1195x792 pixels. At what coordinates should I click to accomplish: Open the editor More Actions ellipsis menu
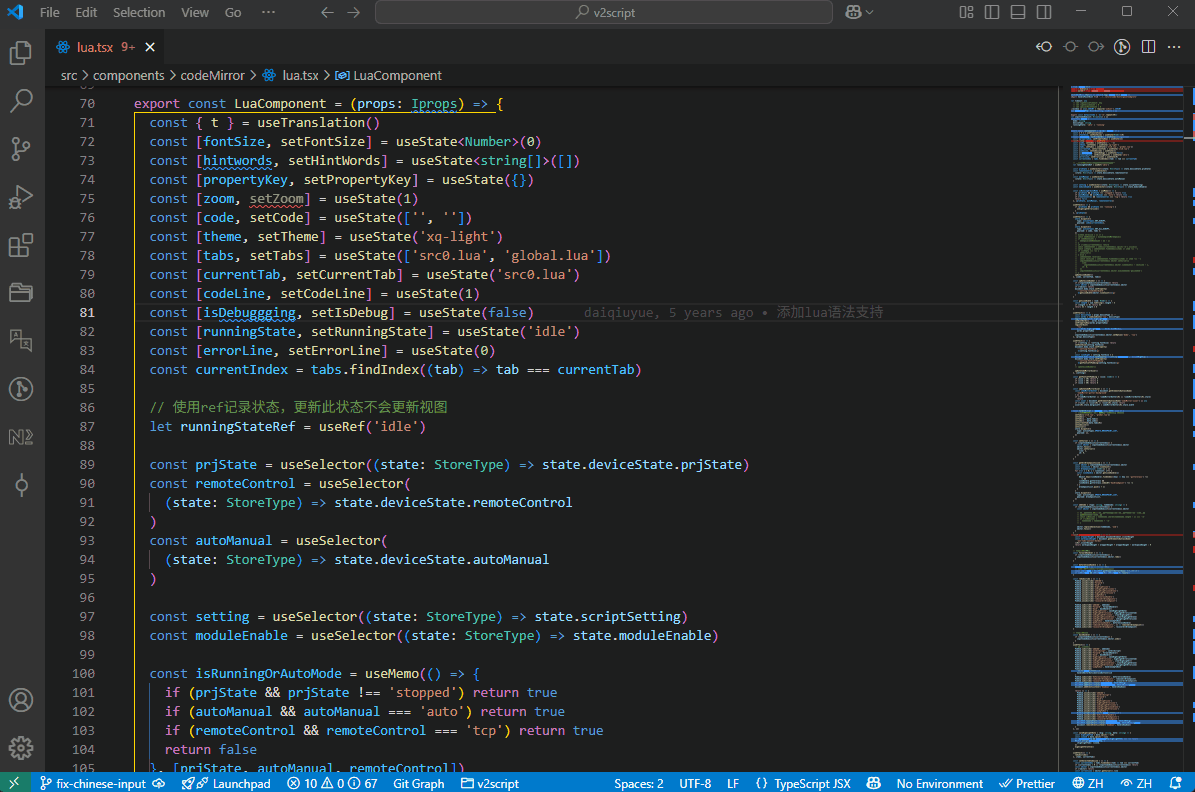[1175, 47]
